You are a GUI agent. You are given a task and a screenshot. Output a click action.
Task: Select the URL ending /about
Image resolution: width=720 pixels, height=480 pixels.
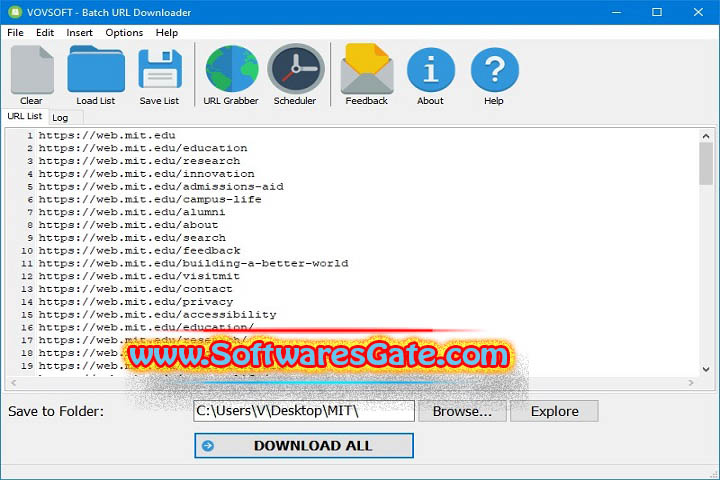[x=128, y=225]
